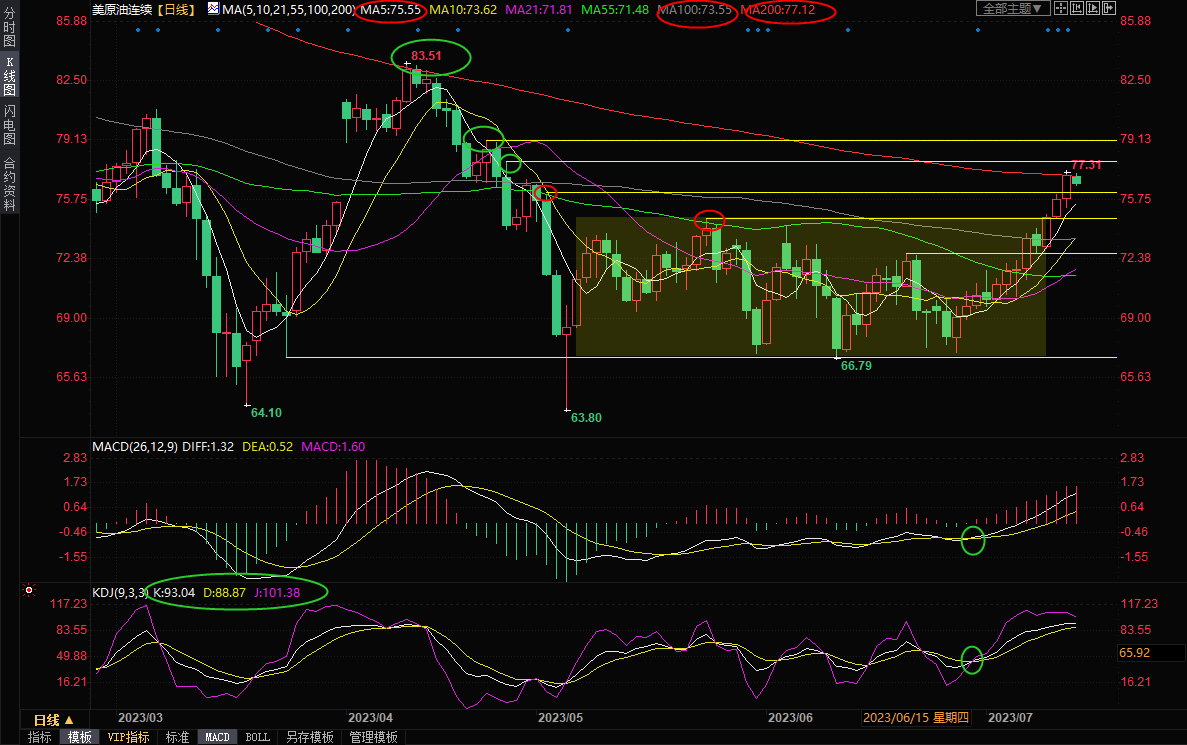The height and width of the screenshot is (745, 1187).
Task: Toggle the MACD template button
Action: (x=217, y=737)
